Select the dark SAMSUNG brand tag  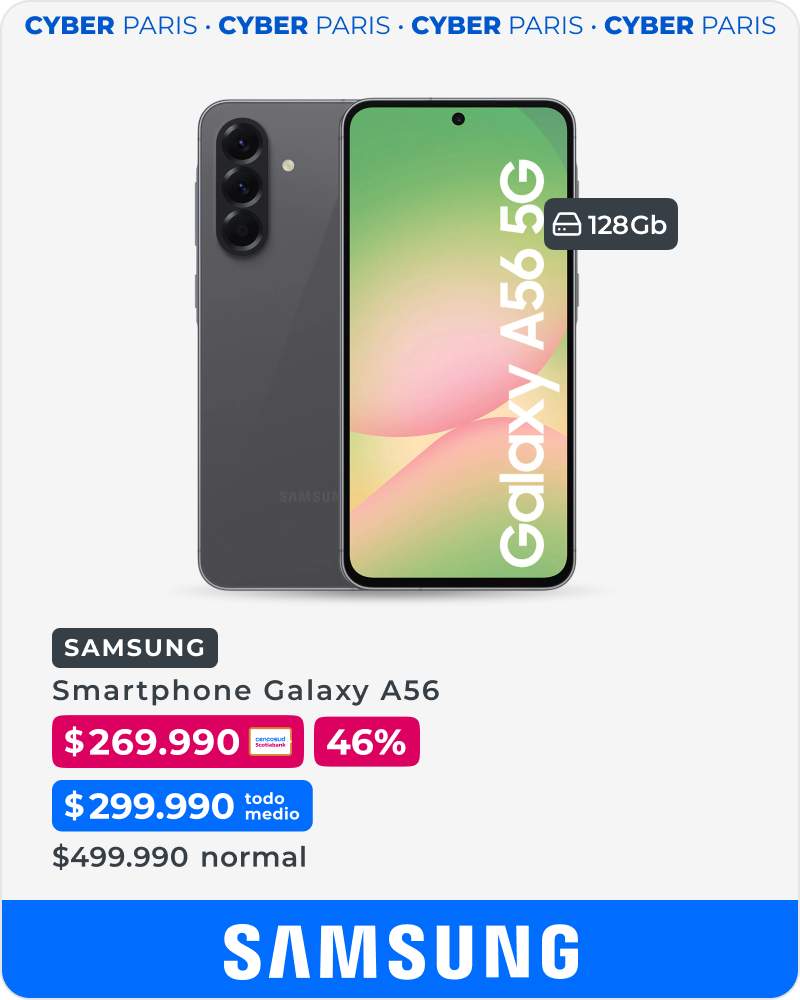point(135,648)
